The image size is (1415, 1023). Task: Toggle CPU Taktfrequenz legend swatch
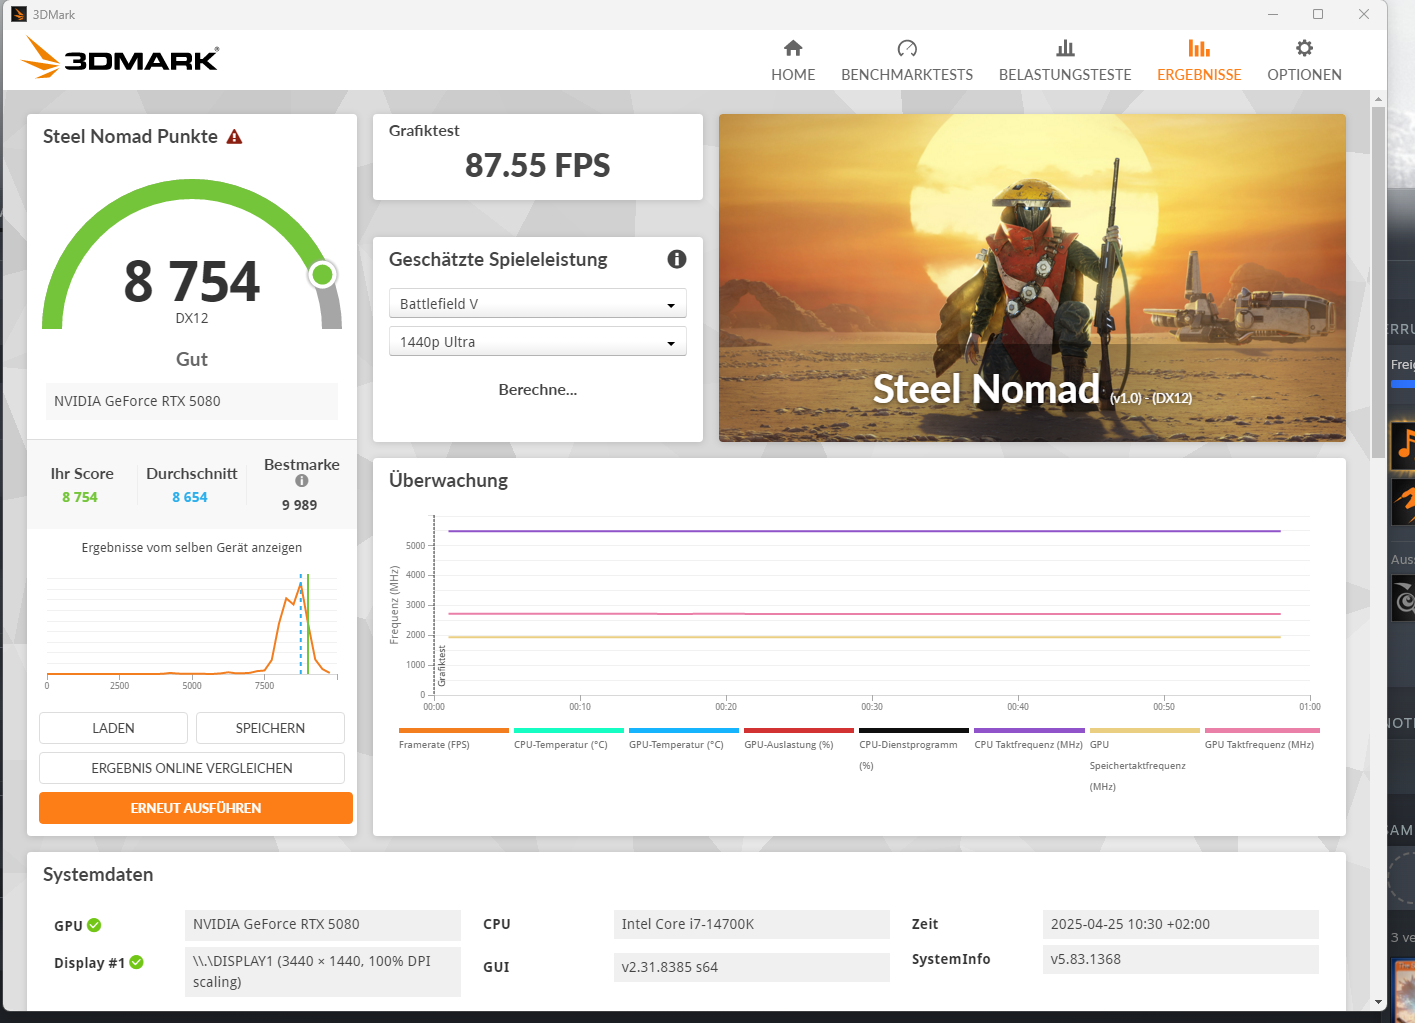[1029, 730]
